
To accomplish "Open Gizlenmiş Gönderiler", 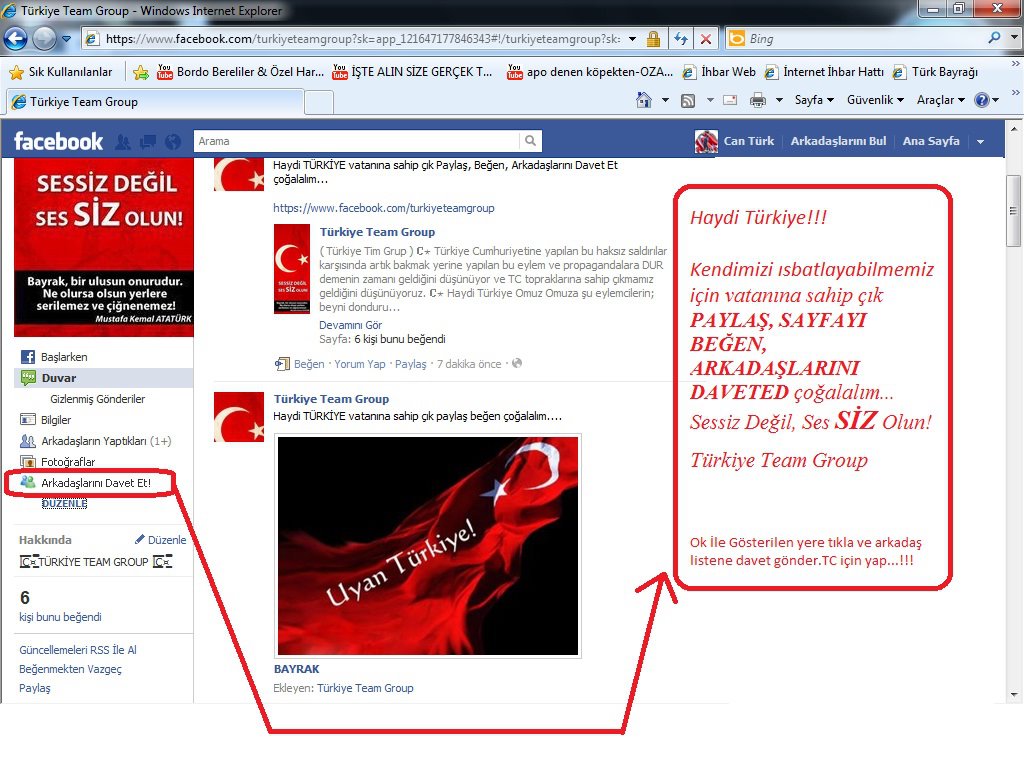I will pyautogui.click(x=97, y=399).
